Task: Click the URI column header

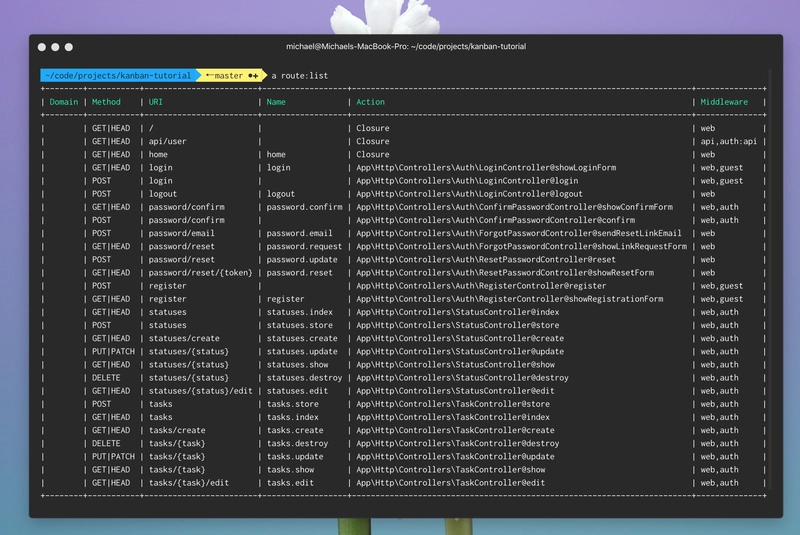Action: click(x=156, y=102)
